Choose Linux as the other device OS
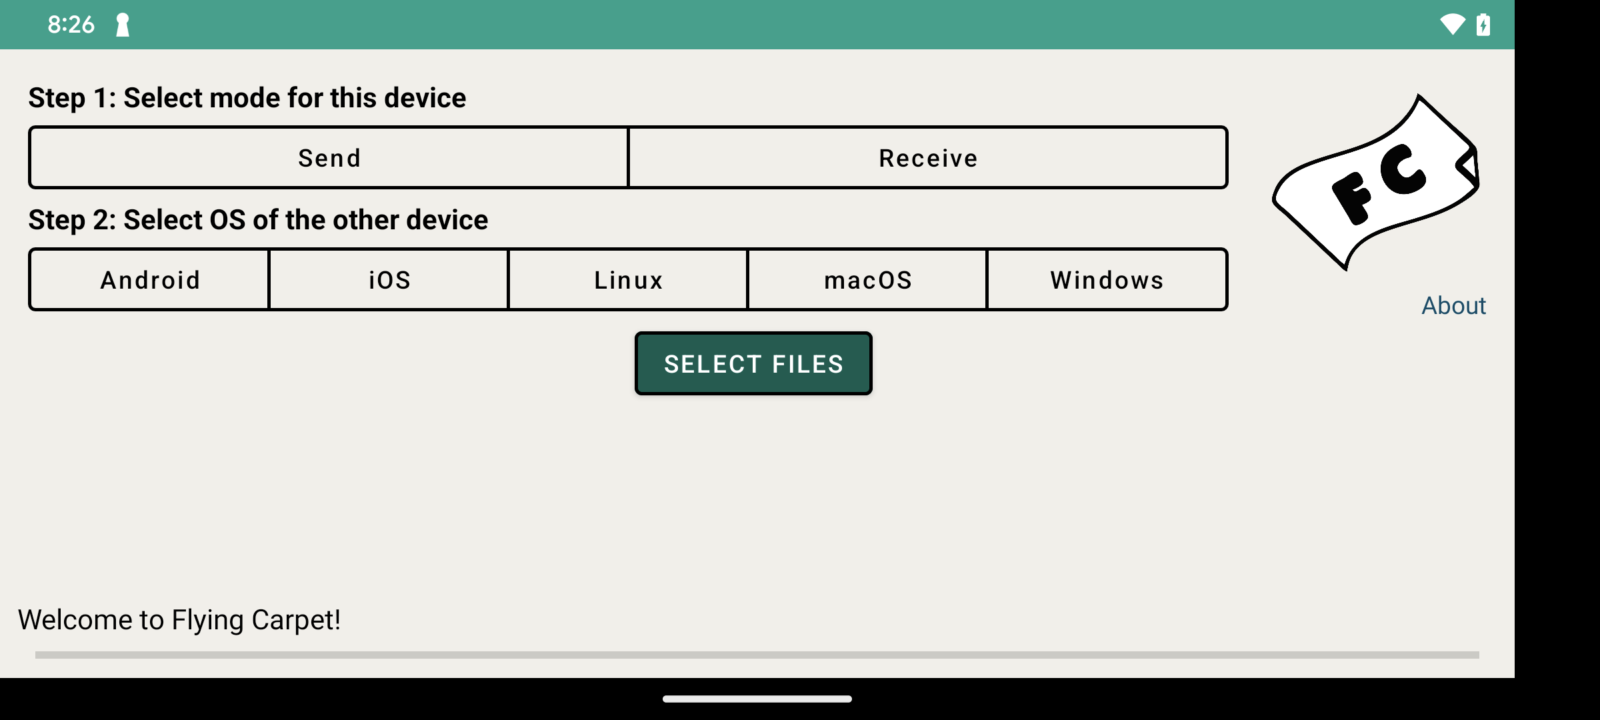The height and width of the screenshot is (720, 1600). (628, 280)
